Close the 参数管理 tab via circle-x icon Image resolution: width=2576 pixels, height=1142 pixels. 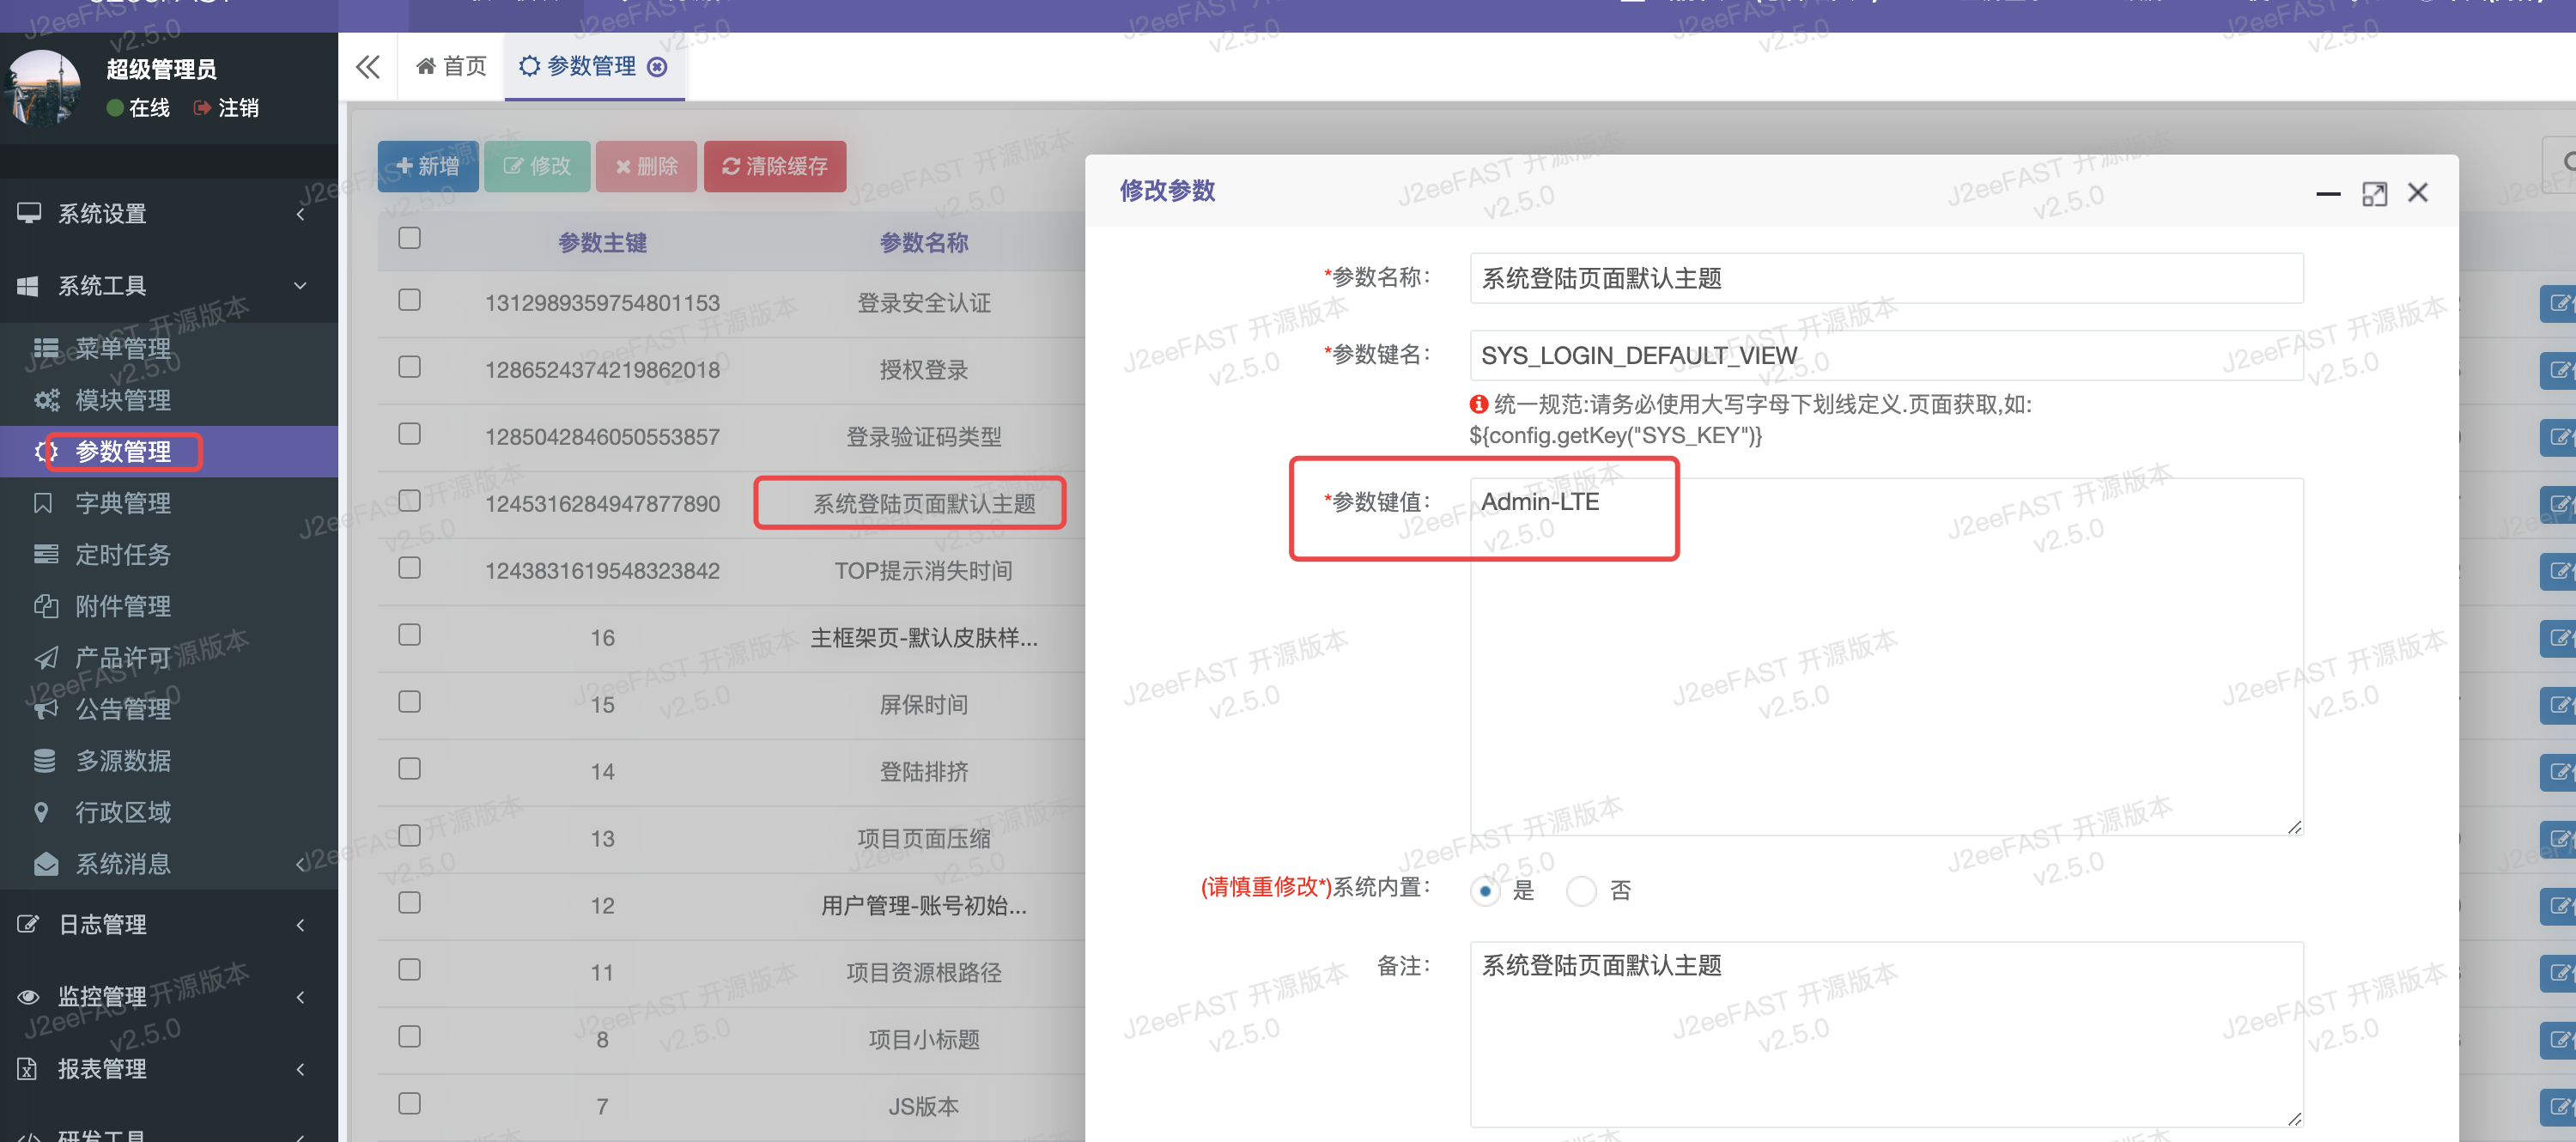click(657, 67)
